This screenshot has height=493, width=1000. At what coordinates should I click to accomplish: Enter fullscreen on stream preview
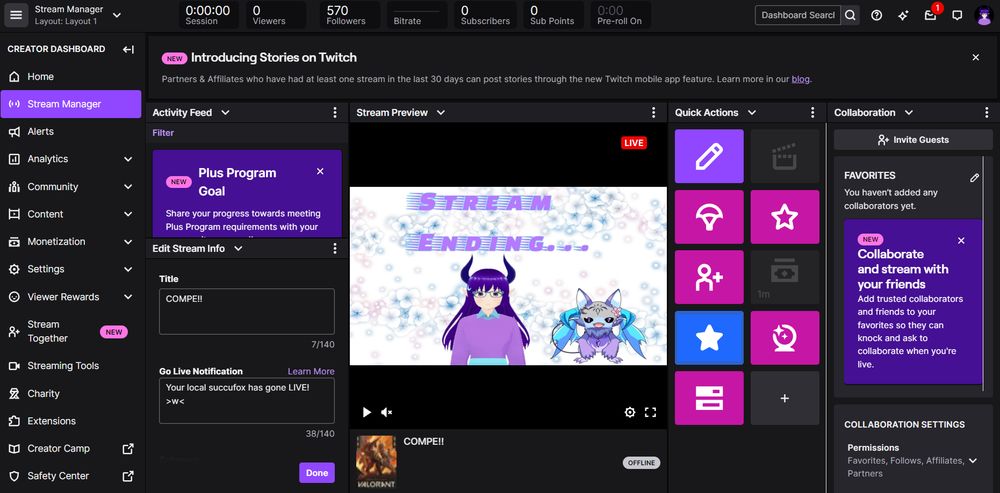[x=651, y=413]
